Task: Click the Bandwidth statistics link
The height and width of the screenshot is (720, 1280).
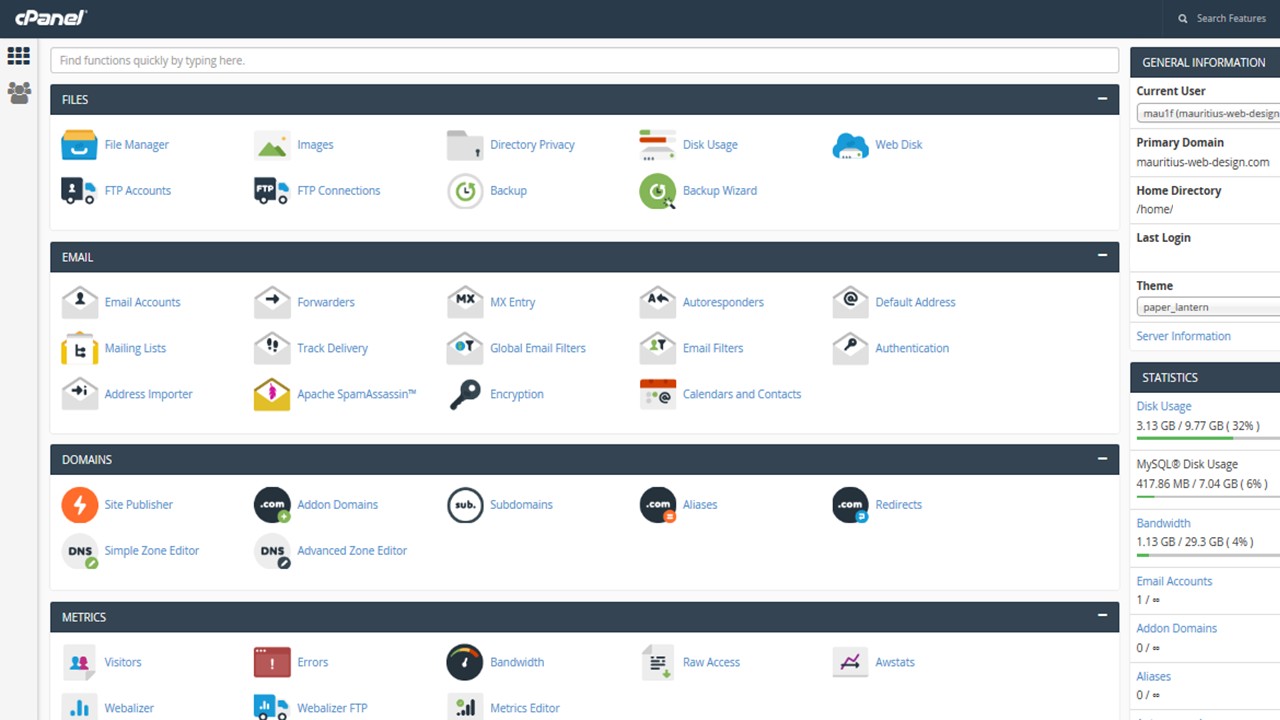Action: click(x=1163, y=523)
